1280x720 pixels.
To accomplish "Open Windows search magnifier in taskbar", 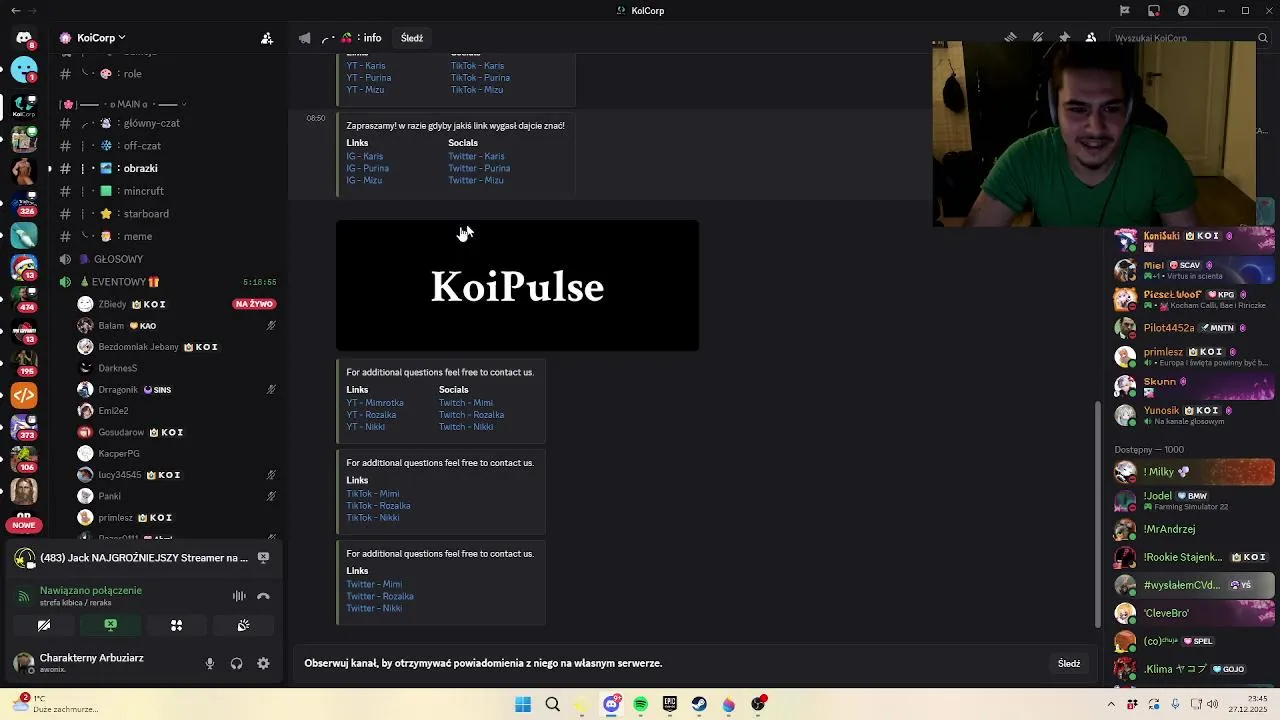I will tap(552, 704).
